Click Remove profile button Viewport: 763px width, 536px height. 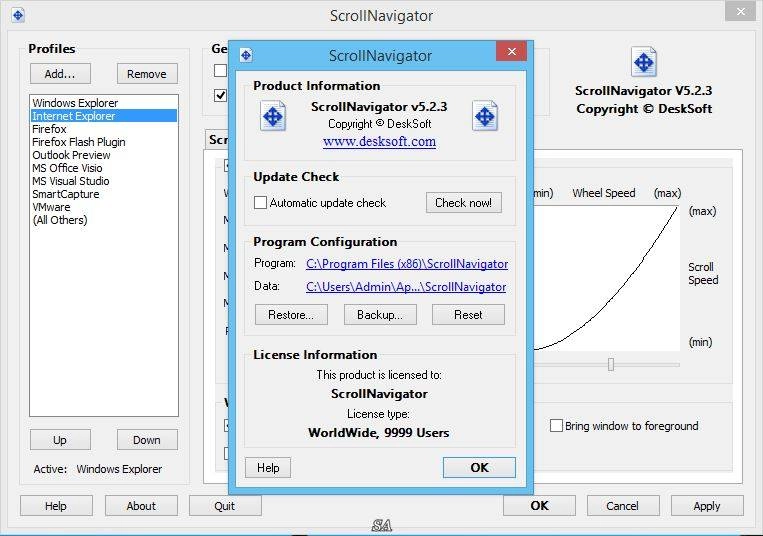tap(147, 74)
